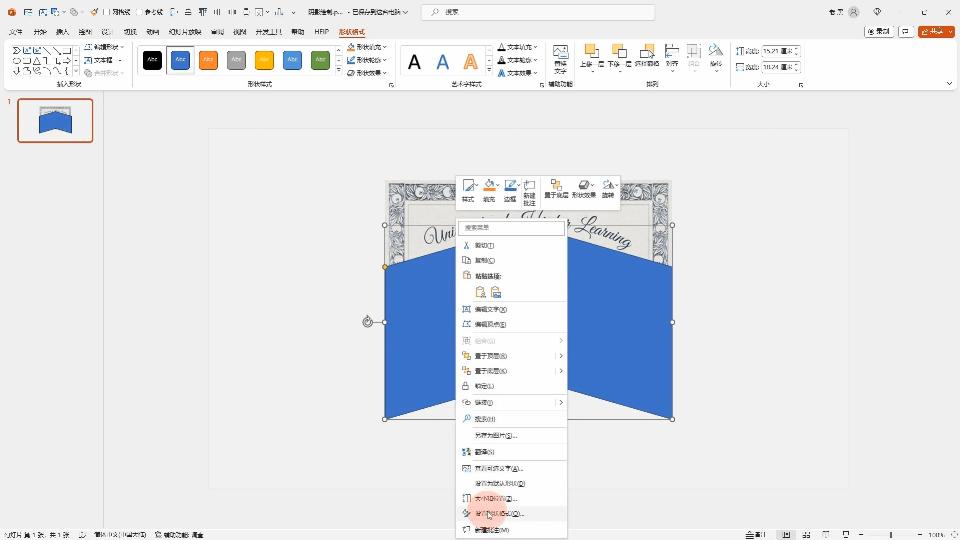Screen dimensions: 960x540
Task: Click the context menu search box
Action: pyautogui.click(x=511, y=228)
